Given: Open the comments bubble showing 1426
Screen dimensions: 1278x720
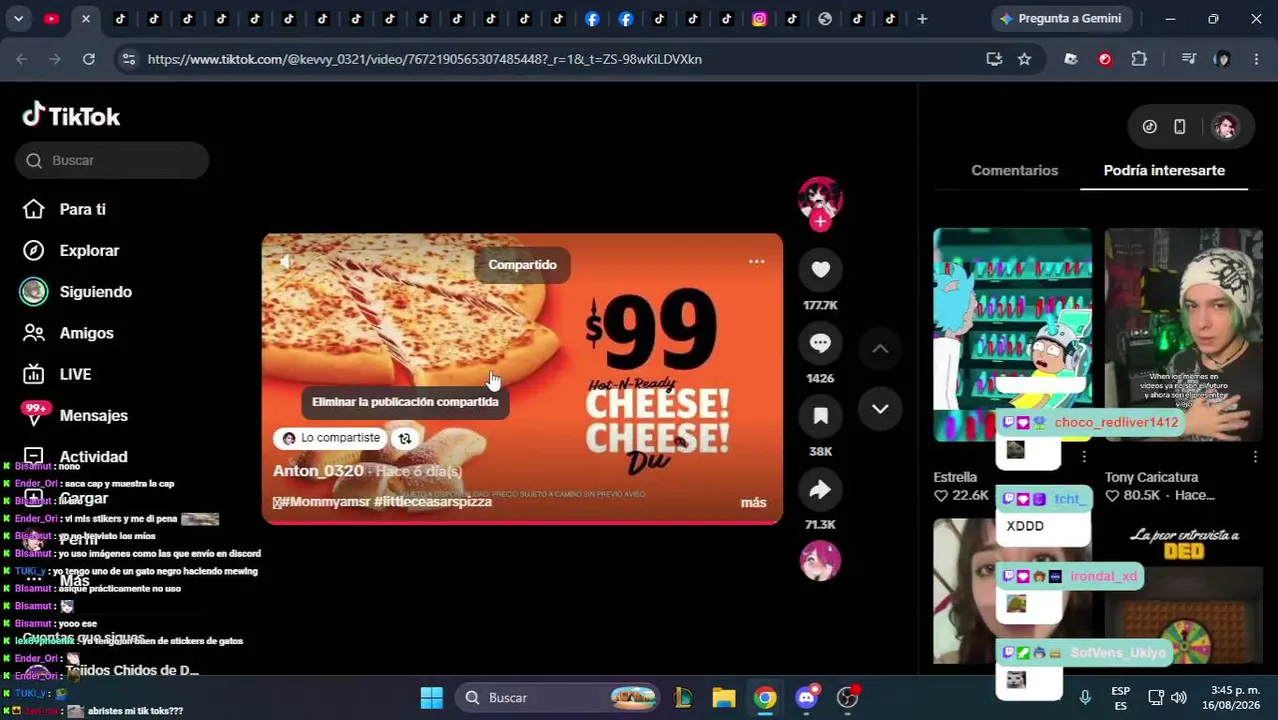Looking at the screenshot, I should (820, 343).
